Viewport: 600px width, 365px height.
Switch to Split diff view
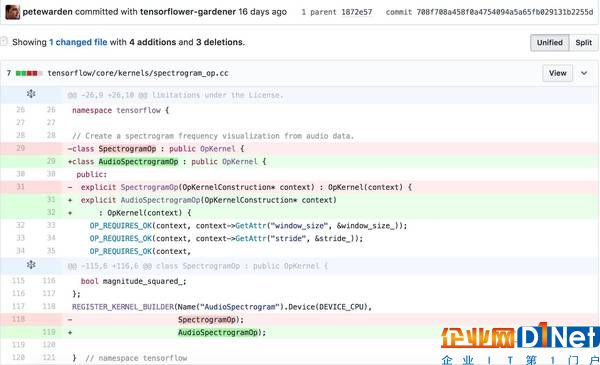[584, 42]
